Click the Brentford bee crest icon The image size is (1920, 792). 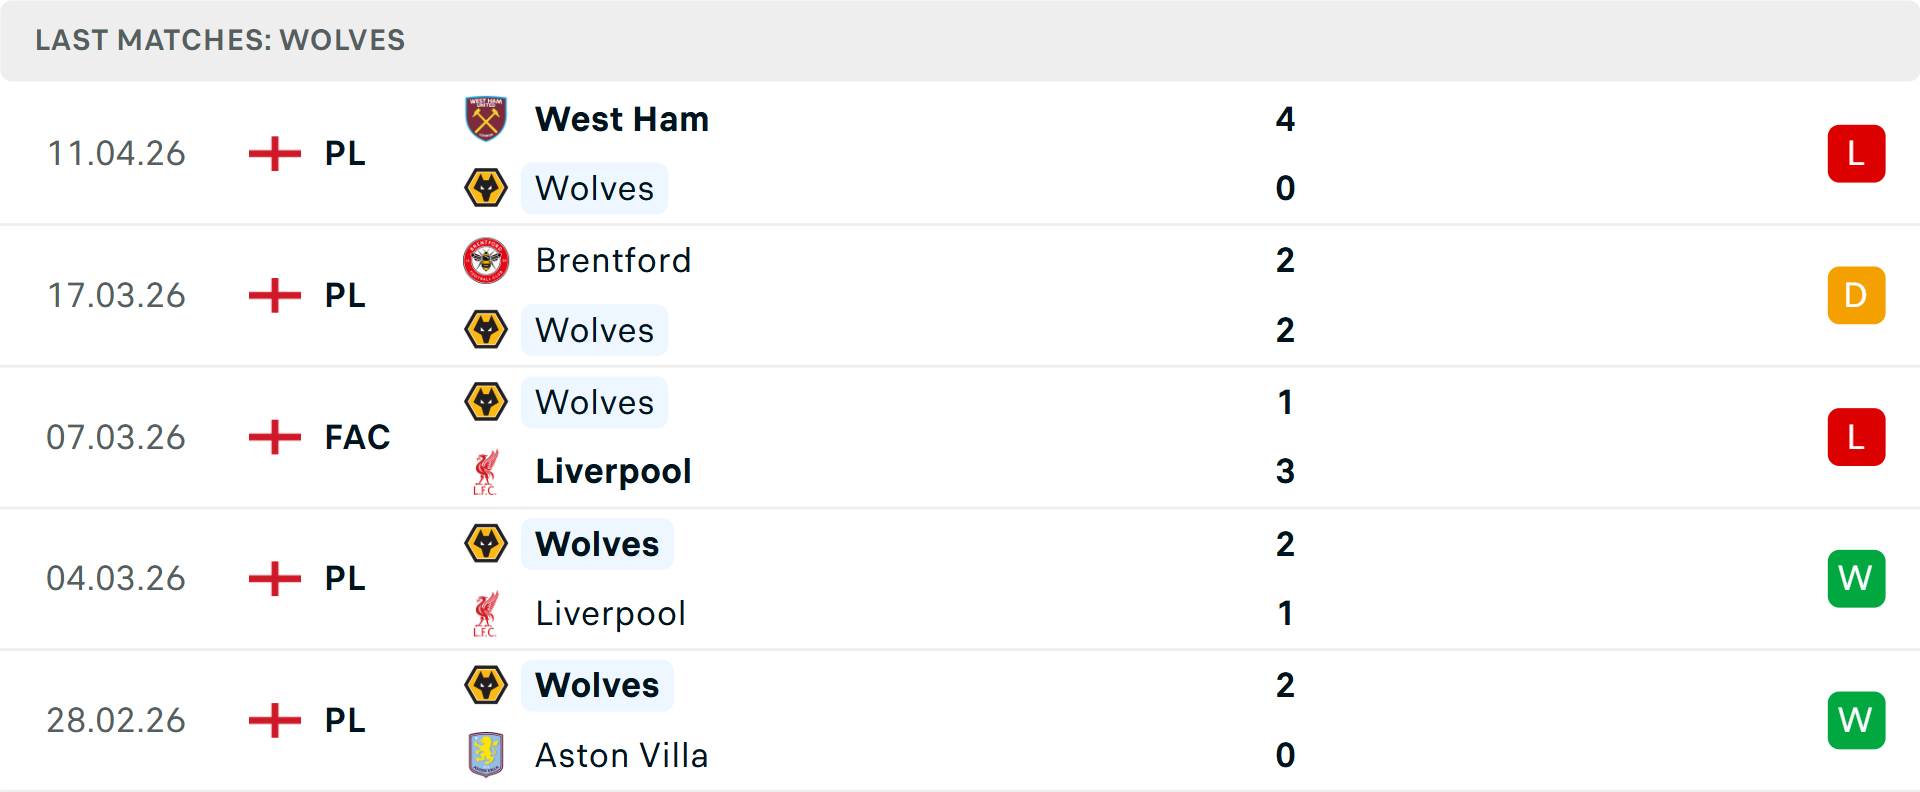pyautogui.click(x=486, y=260)
